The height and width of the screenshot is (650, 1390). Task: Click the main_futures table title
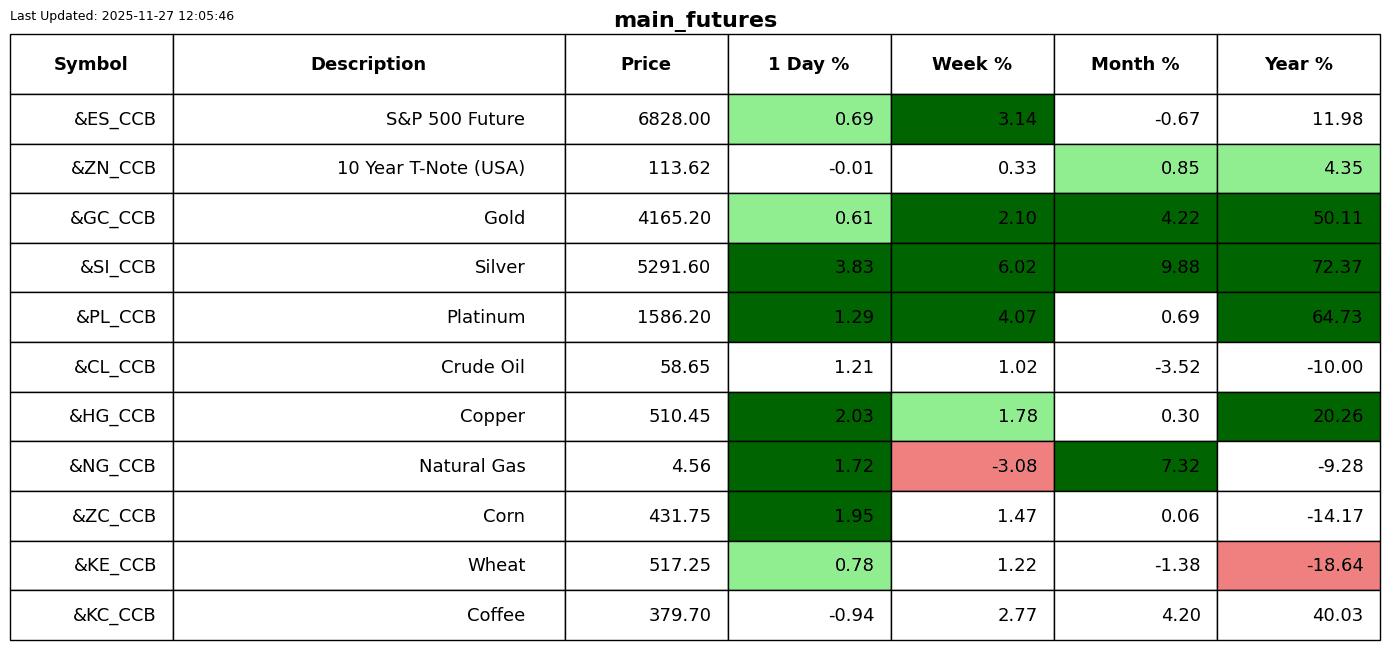coord(695,20)
